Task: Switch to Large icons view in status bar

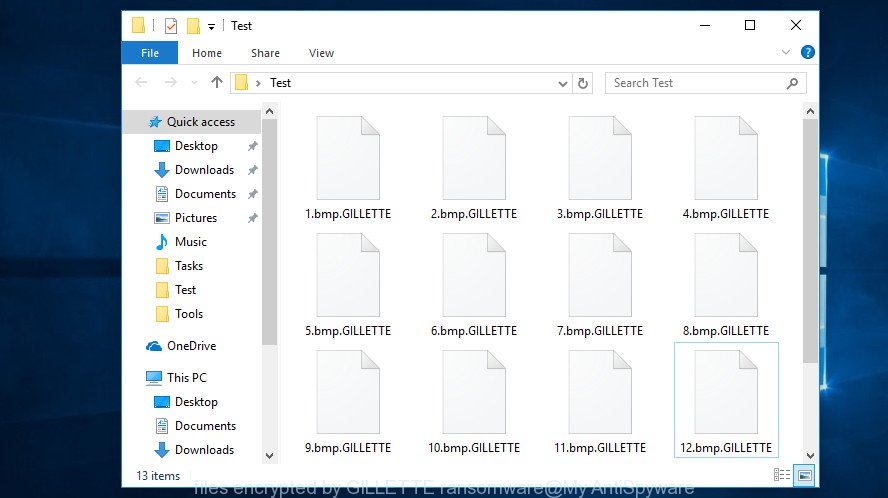Action: [804, 475]
